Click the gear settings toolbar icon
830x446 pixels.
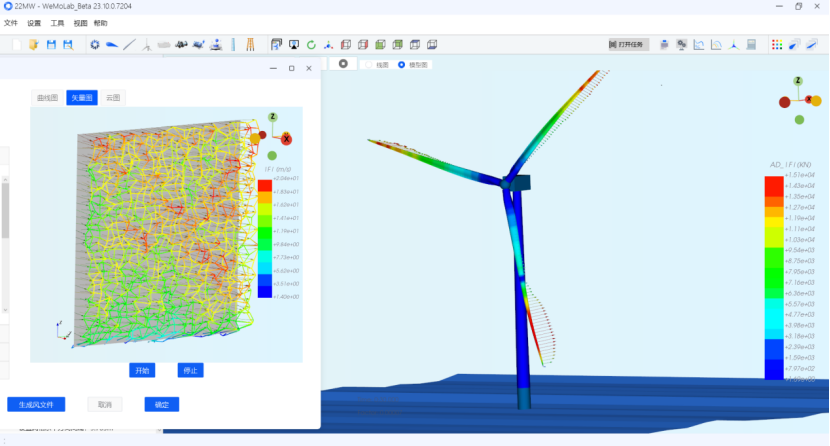coord(95,45)
